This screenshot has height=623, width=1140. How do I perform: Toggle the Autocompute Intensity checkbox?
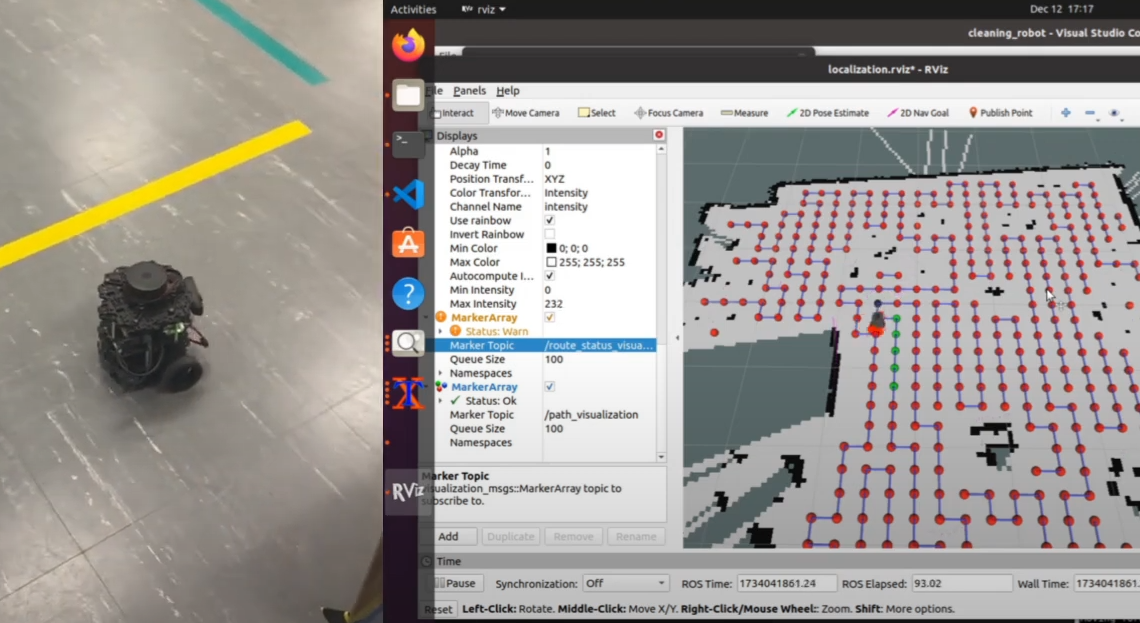click(550, 276)
